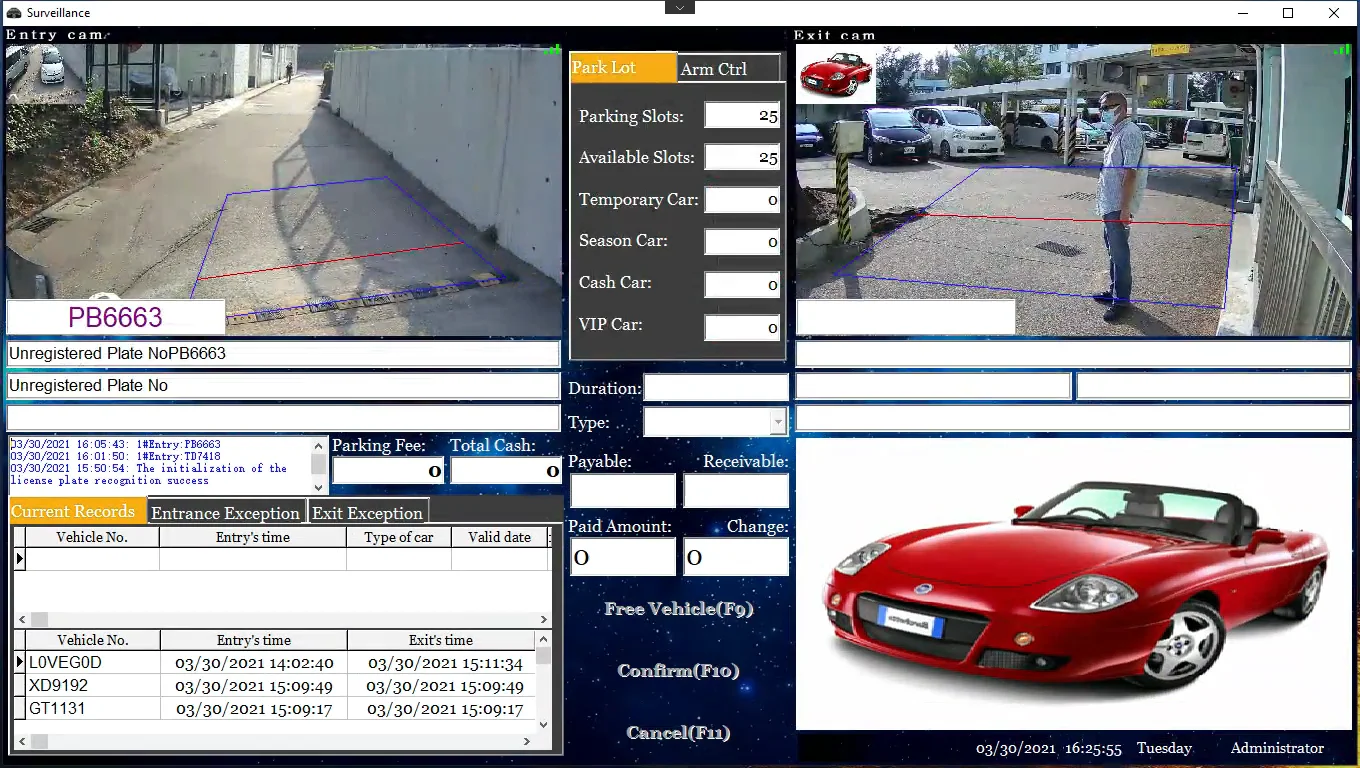1360x768 pixels.
Task: Click the Free Vehicle(F9) button
Action: pyautogui.click(x=678, y=609)
